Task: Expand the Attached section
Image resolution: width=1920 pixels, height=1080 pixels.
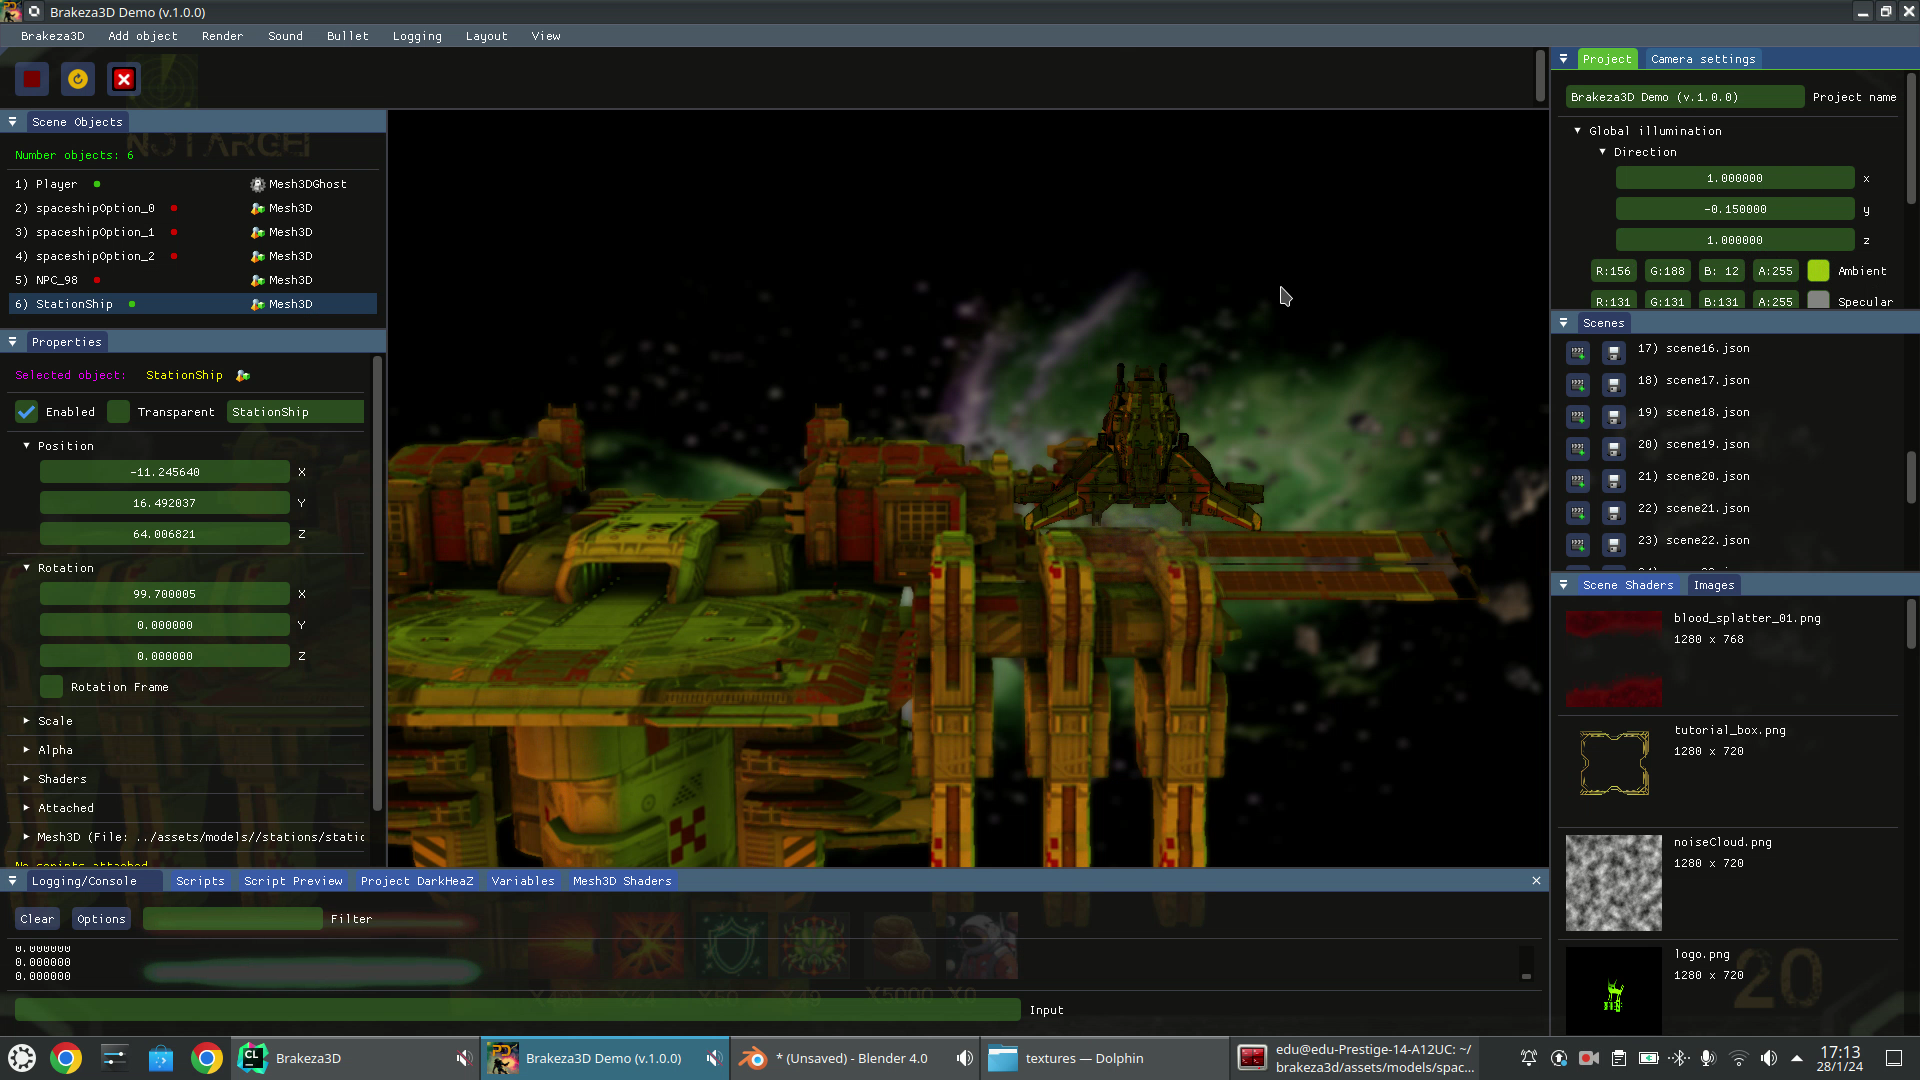Action: click(x=27, y=808)
